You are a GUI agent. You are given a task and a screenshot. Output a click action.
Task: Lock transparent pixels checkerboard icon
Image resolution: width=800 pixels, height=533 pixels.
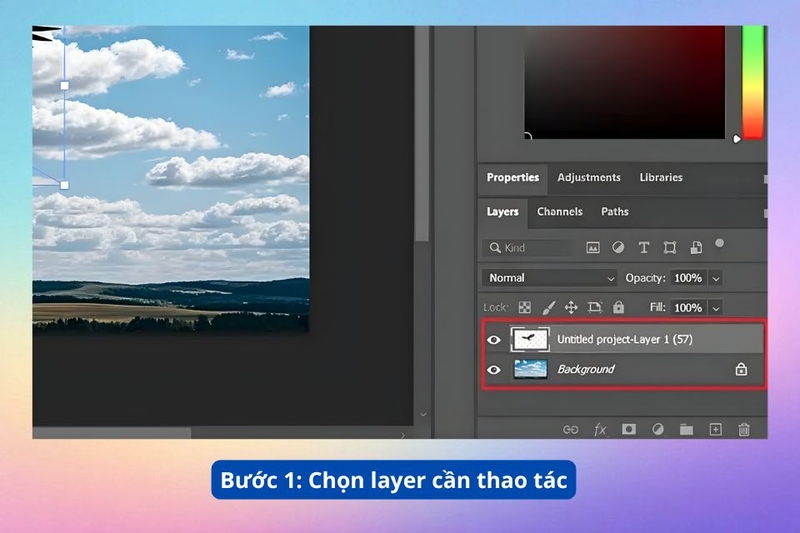[524, 307]
